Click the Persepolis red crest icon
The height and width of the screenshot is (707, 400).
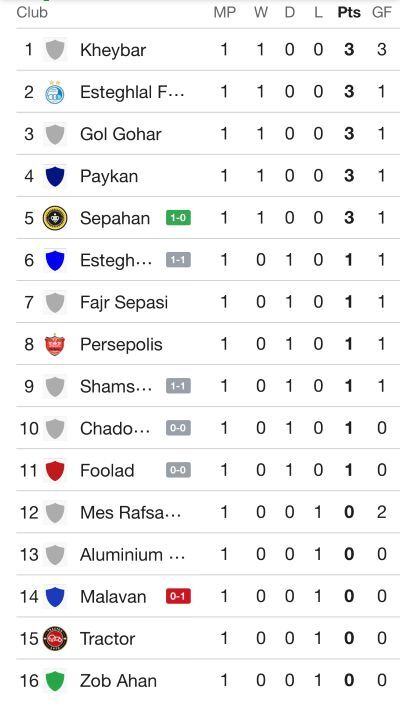pyautogui.click(x=55, y=344)
